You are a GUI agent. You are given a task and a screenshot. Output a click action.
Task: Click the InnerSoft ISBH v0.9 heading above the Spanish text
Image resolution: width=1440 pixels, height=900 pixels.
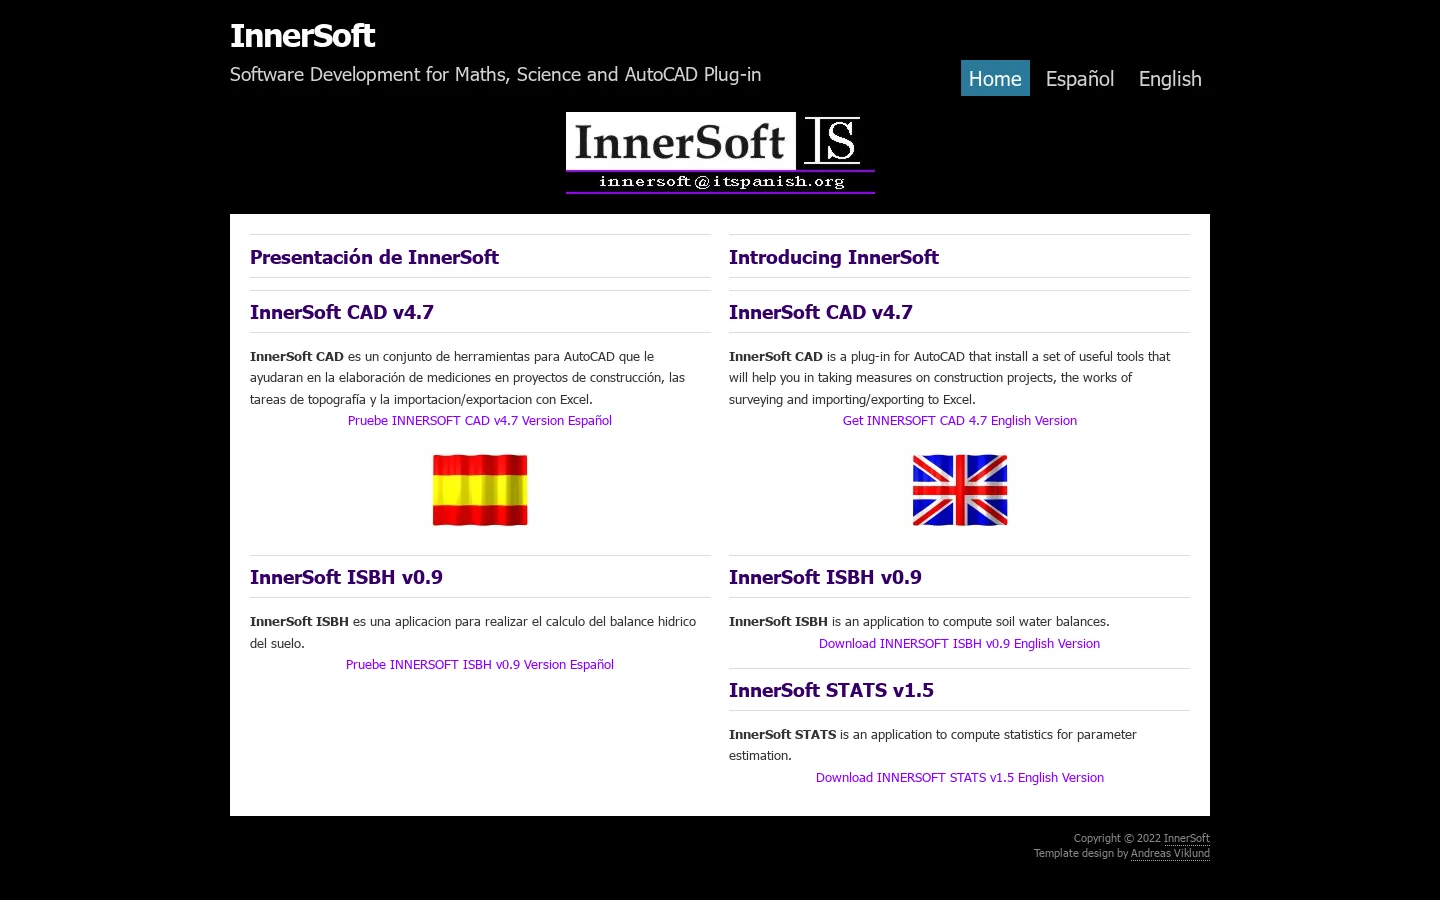346,577
